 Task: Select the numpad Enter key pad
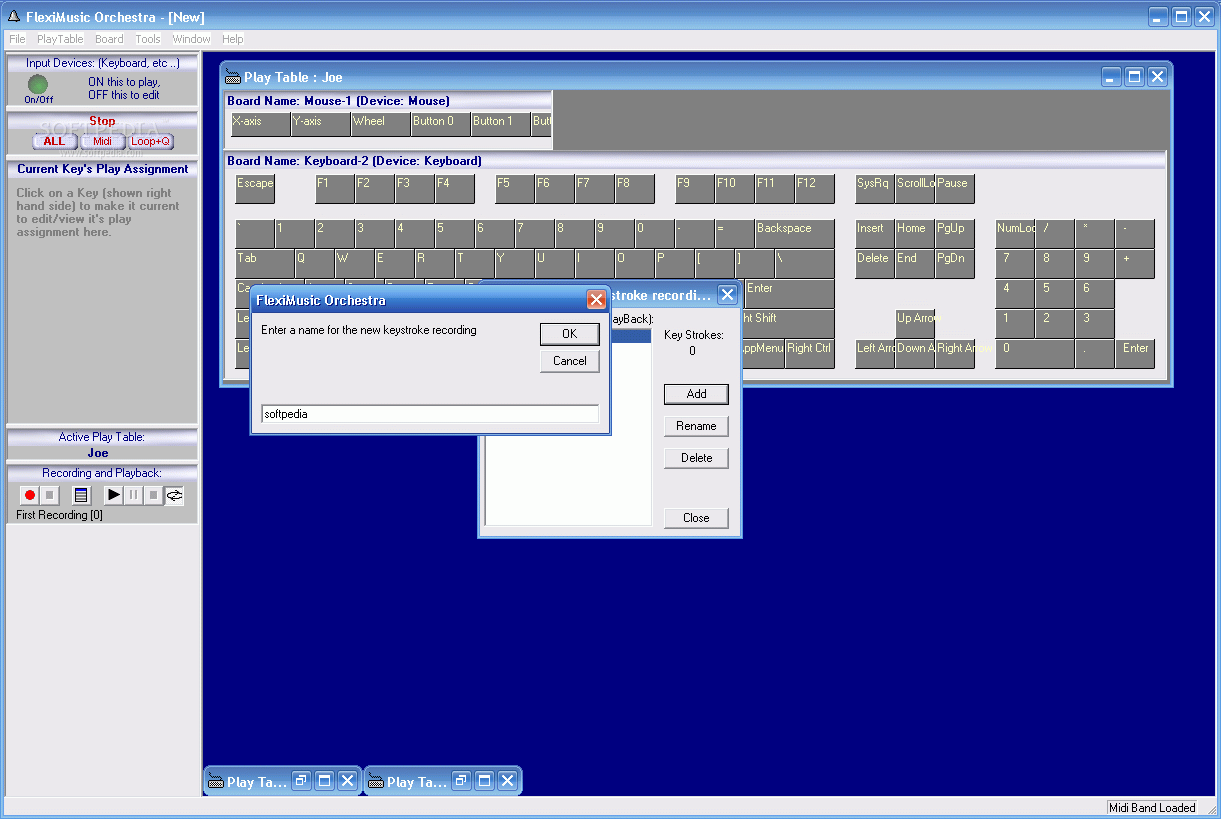(x=1135, y=354)
